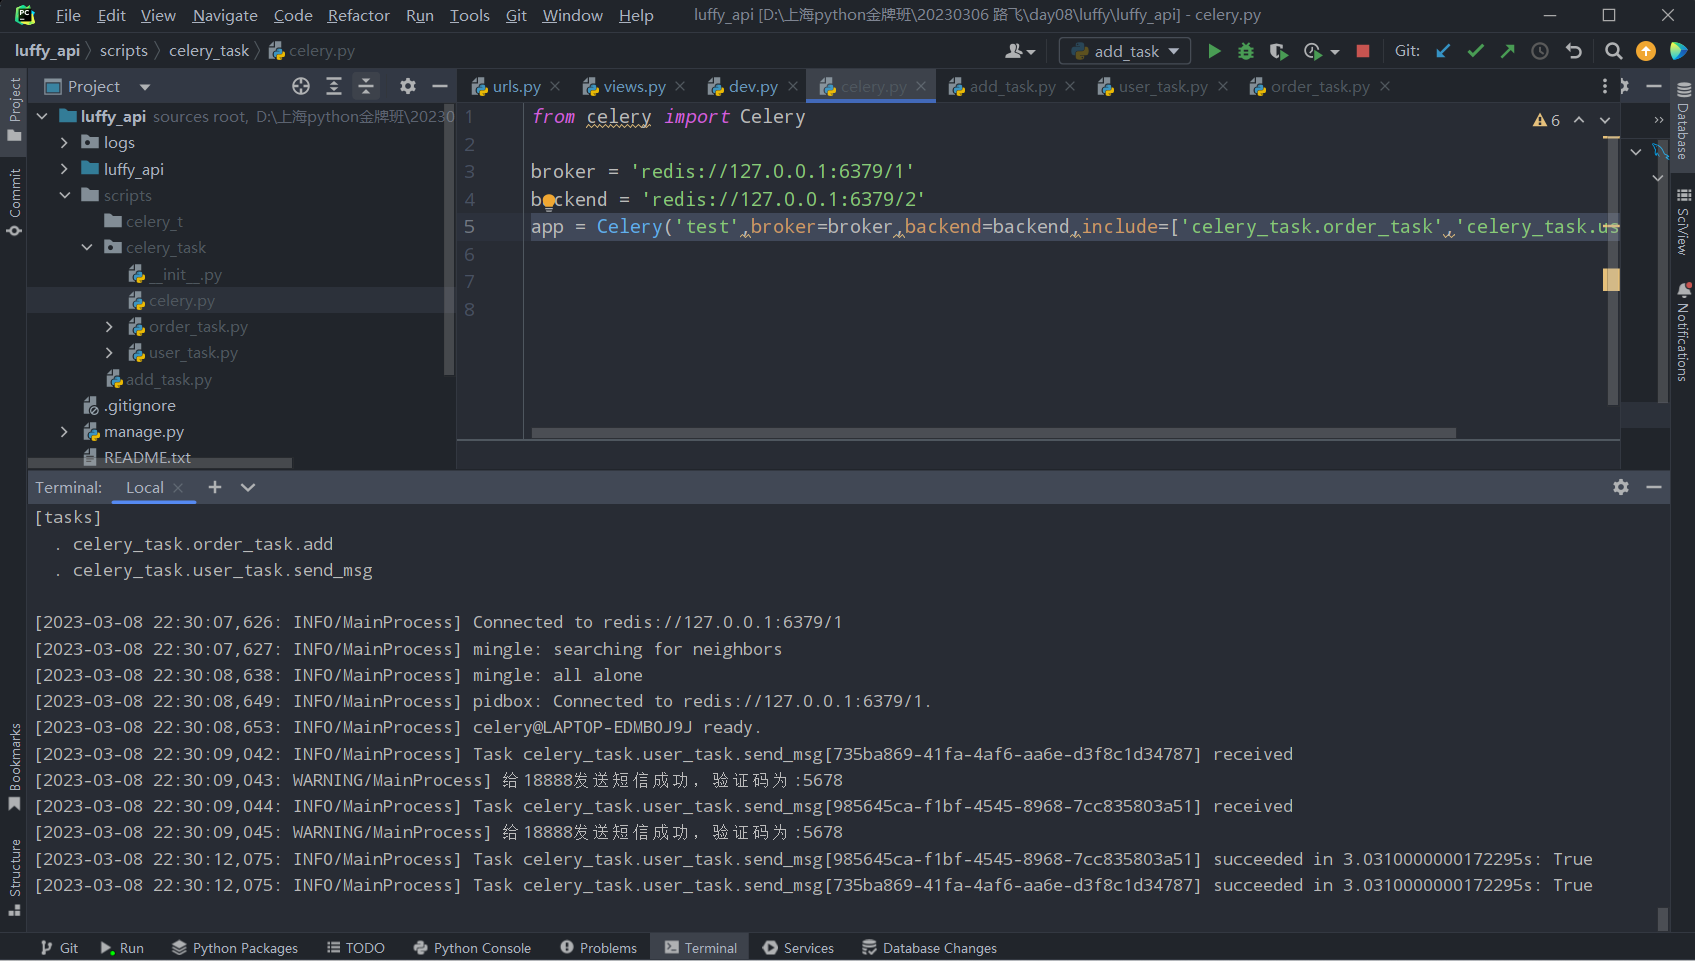This screenshot has height=961, width=1695.
Task: Go to previous highlighted error arrow
Action: (1579, 120)
